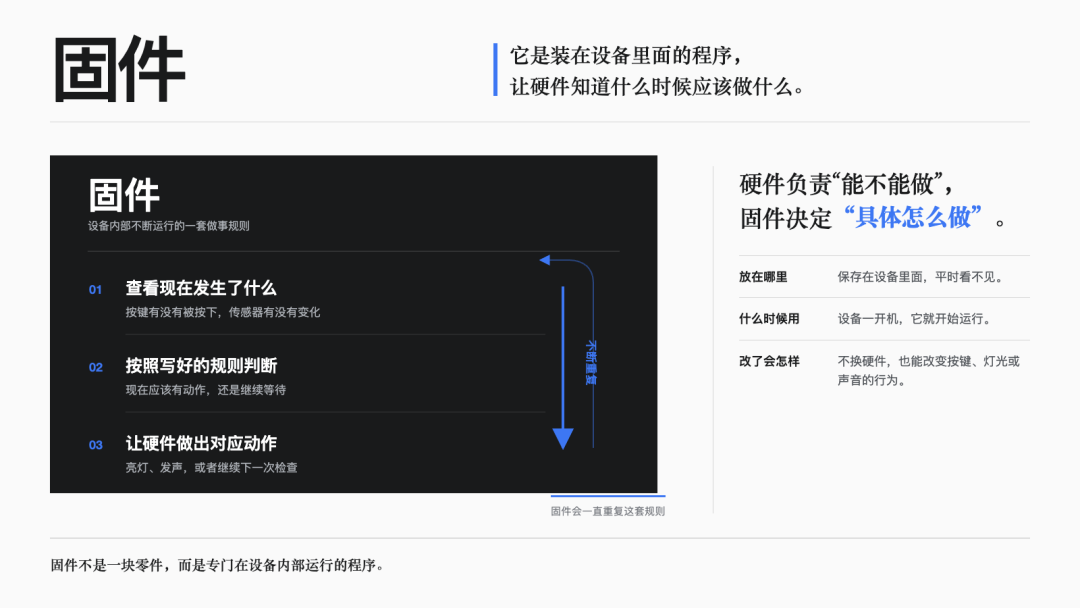Viewport: 1080px width, 608px height.
Task: Click the step heading '按照写好的规则判断'
Action: 201,366
